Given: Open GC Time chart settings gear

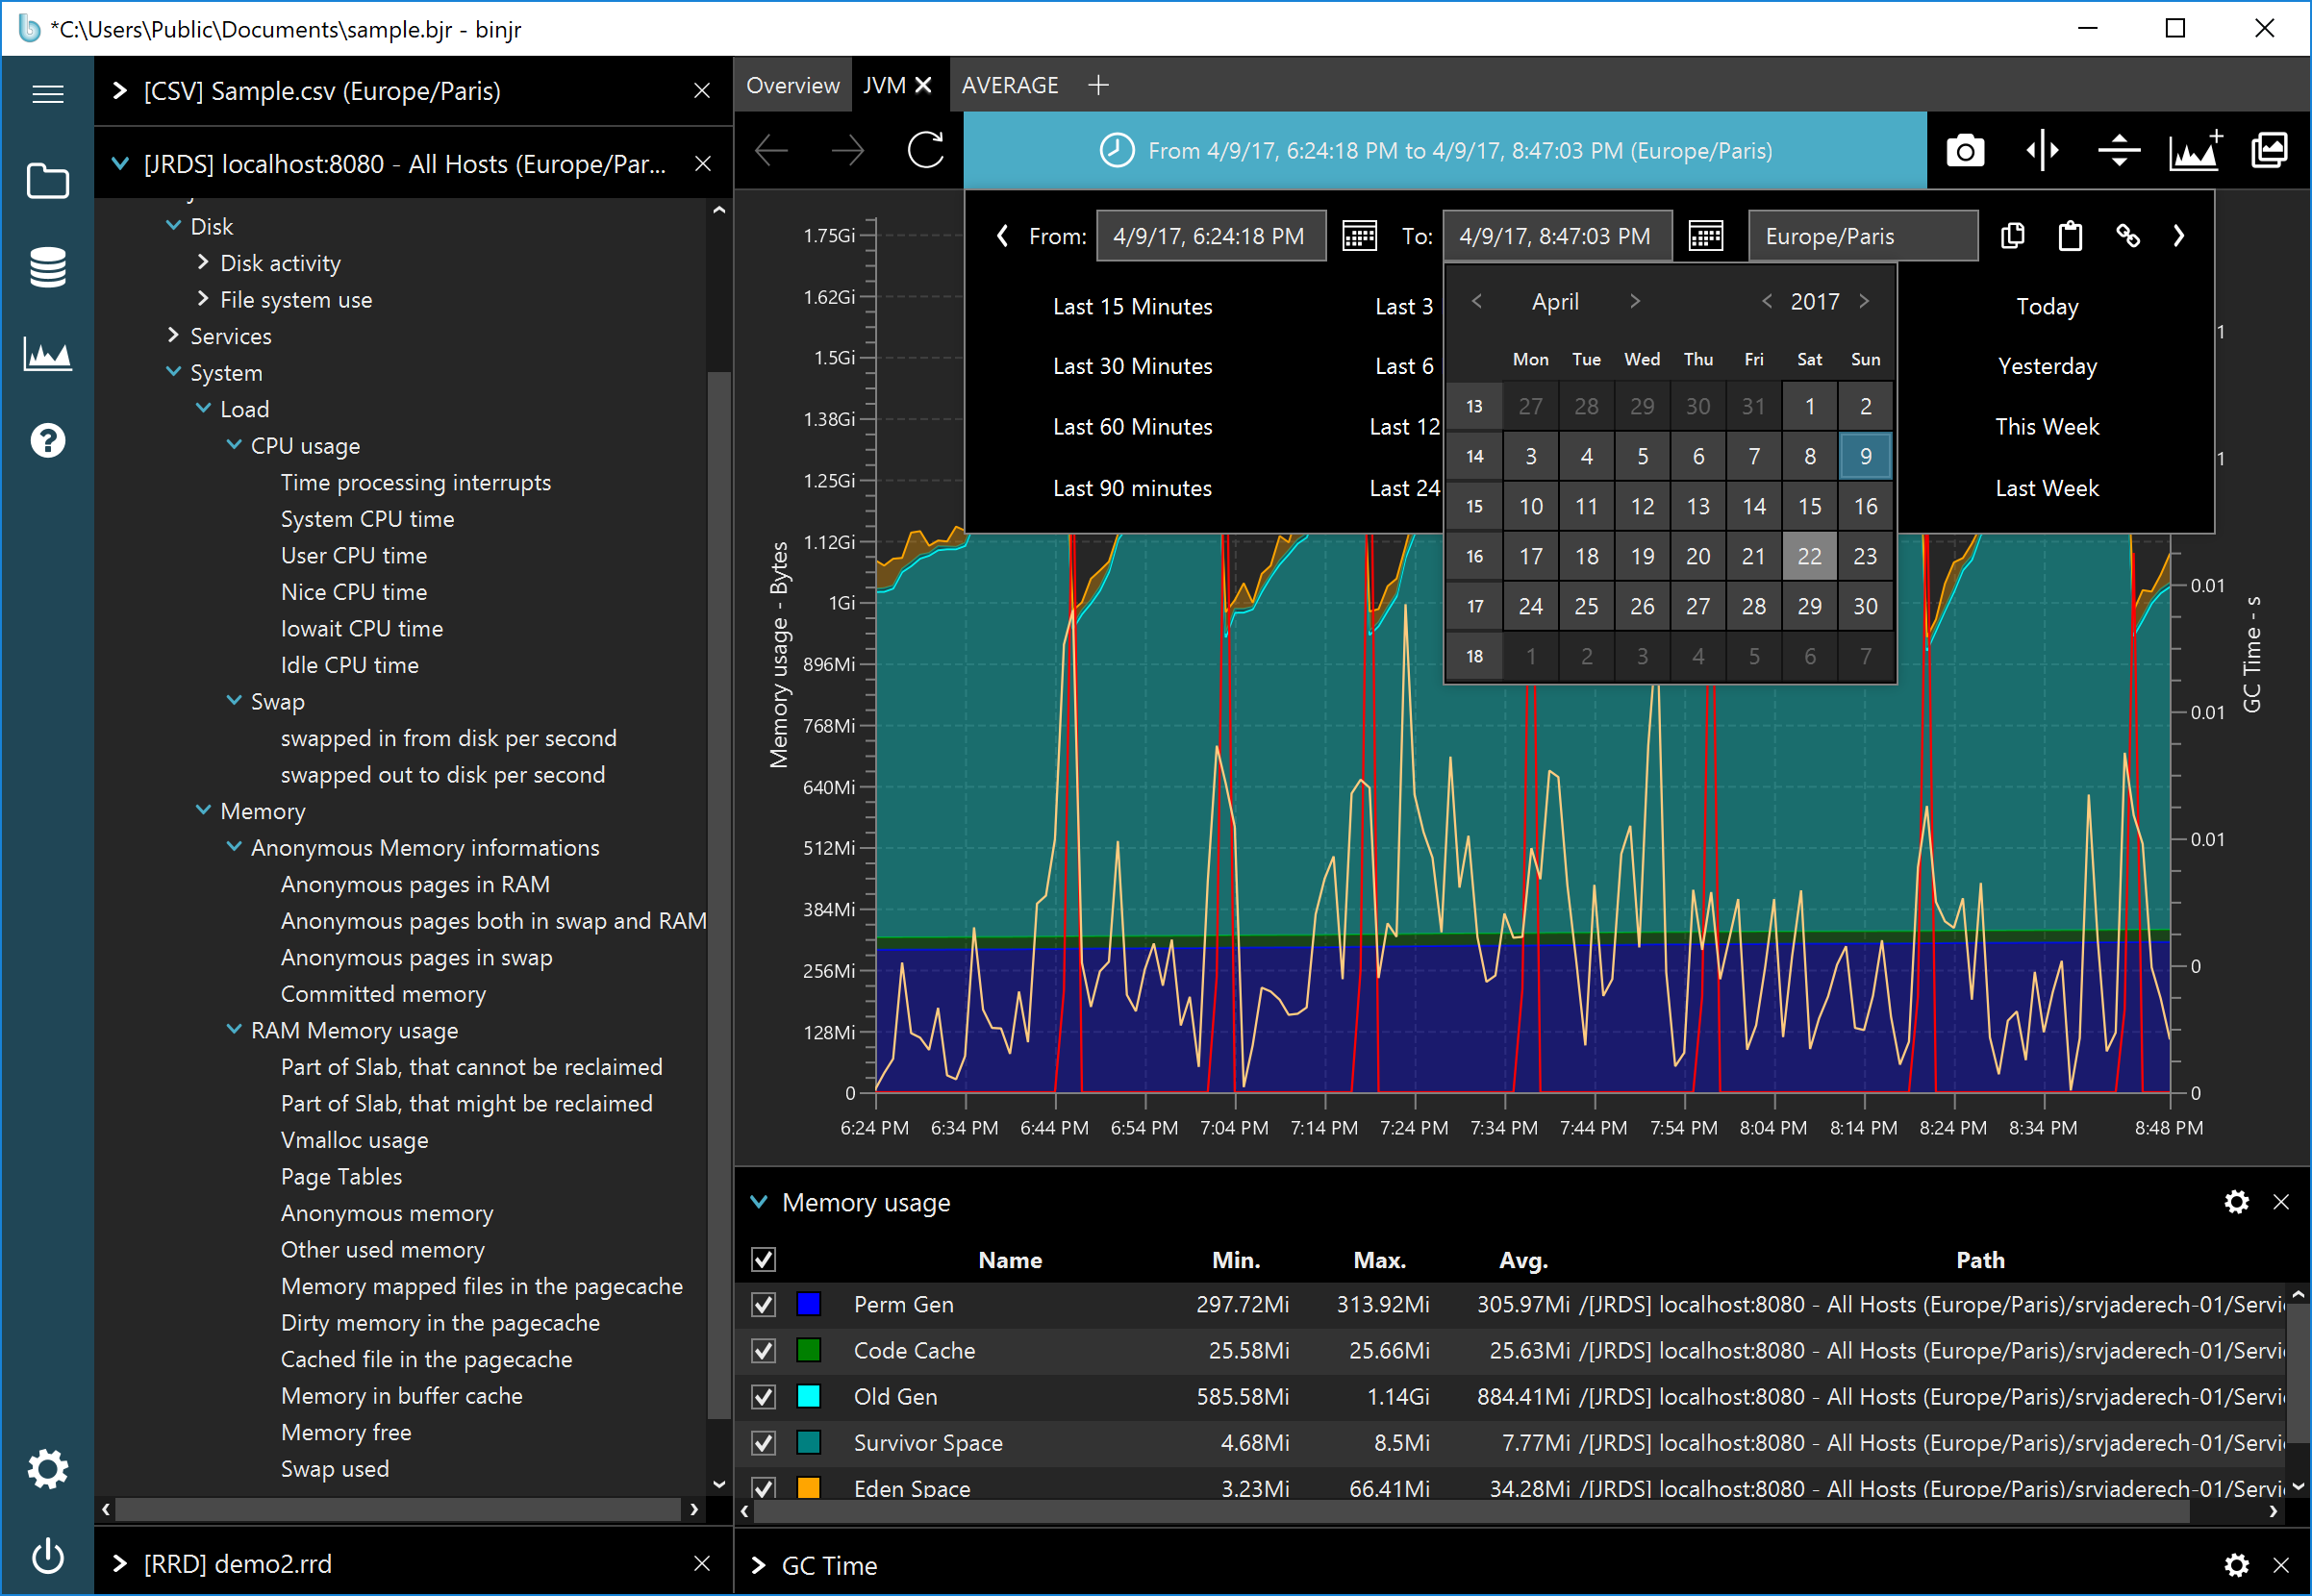Looking at the screenshot, I should 2237,1565.
